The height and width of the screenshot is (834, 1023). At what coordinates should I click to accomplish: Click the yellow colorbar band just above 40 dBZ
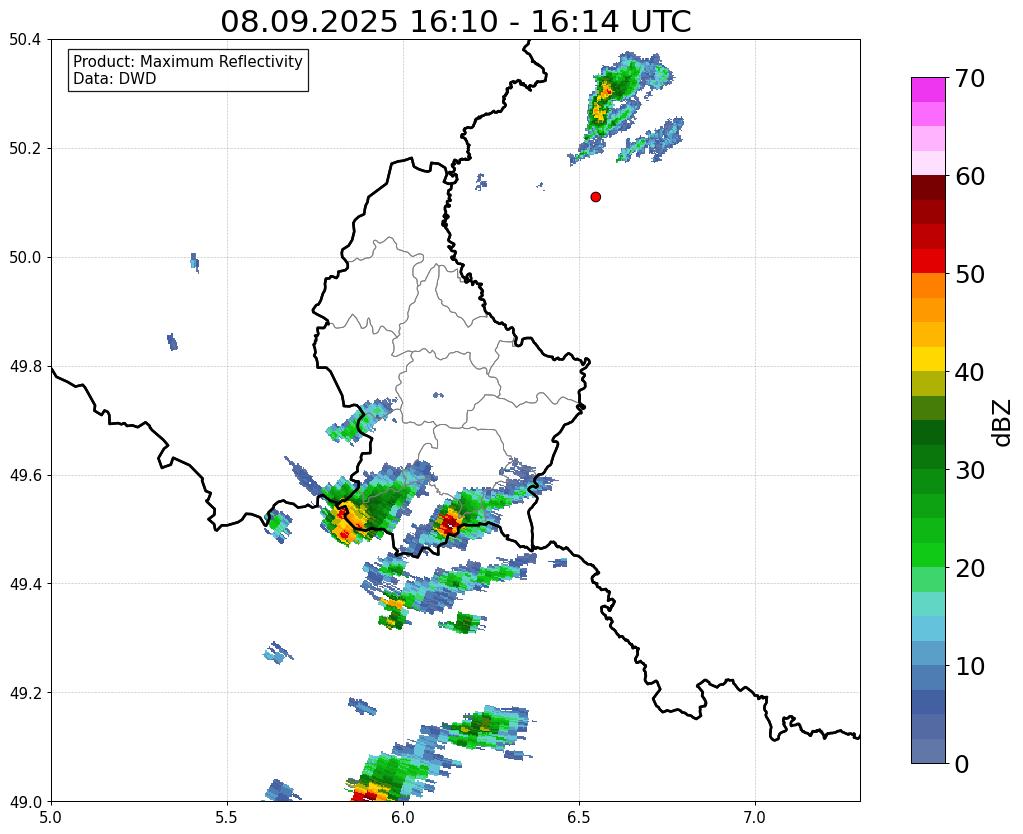(928, 359)
